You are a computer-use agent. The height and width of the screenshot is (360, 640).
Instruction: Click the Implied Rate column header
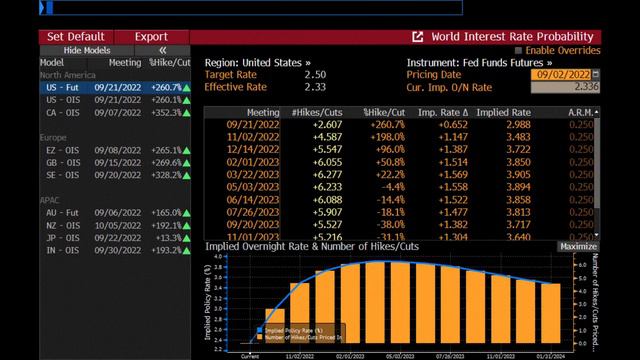point(504,113)
